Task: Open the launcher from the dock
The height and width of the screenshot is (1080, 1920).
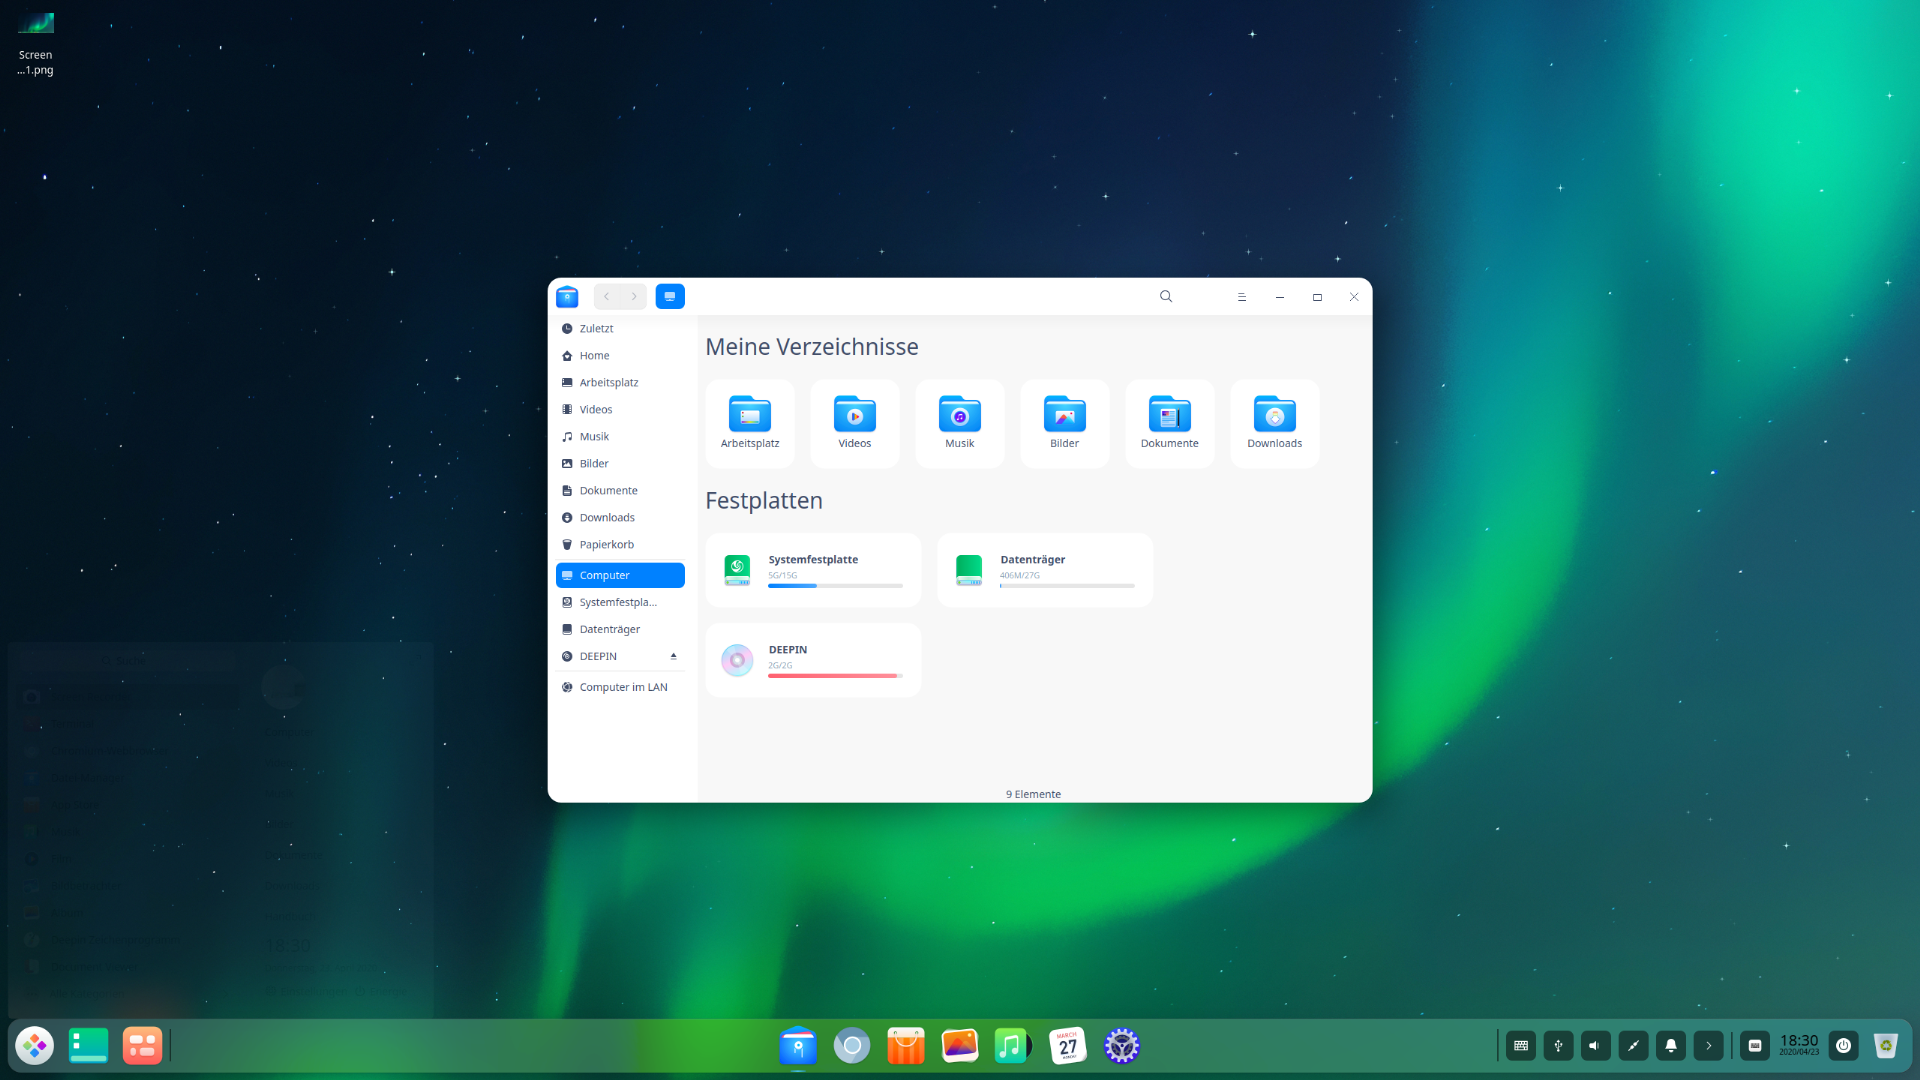Action: tap(35, 1046)
